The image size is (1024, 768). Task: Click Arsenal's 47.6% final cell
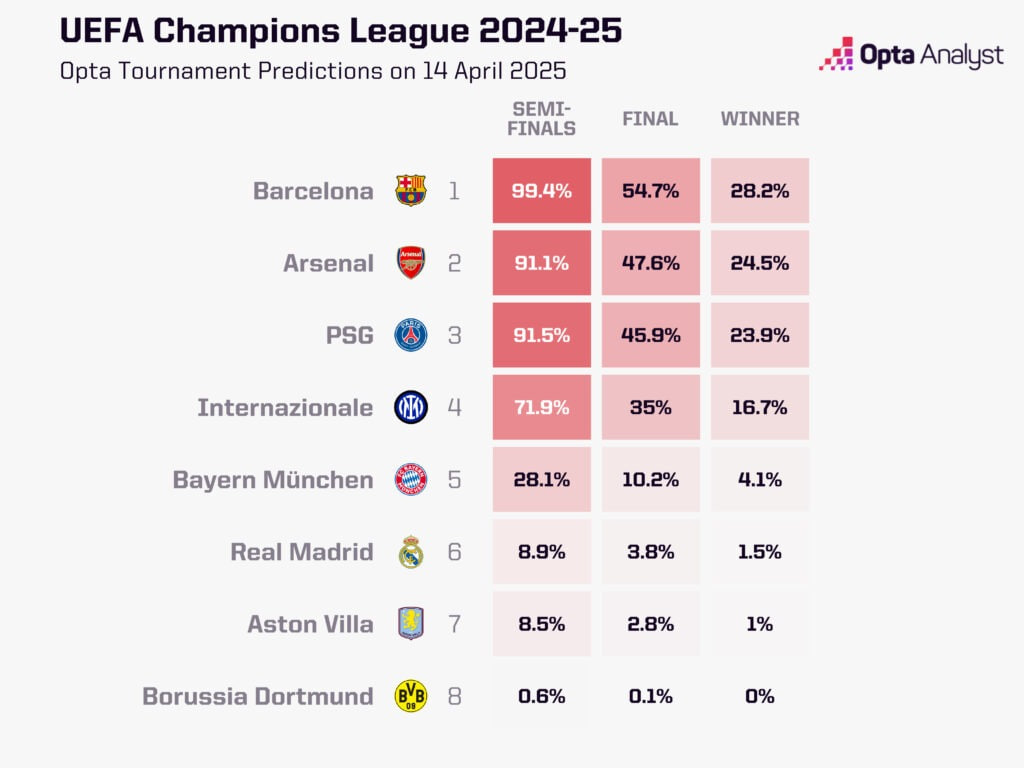pos(650,263)
